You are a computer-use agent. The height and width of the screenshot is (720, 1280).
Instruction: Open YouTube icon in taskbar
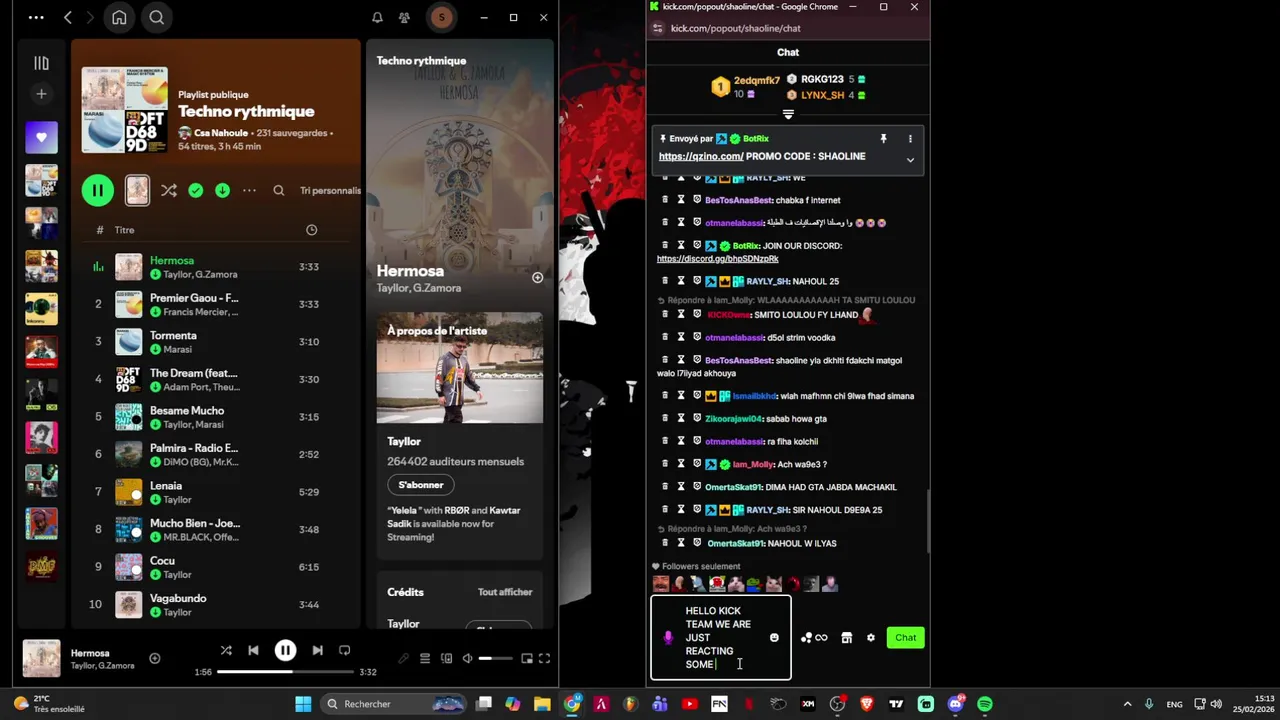pos(689,704)
